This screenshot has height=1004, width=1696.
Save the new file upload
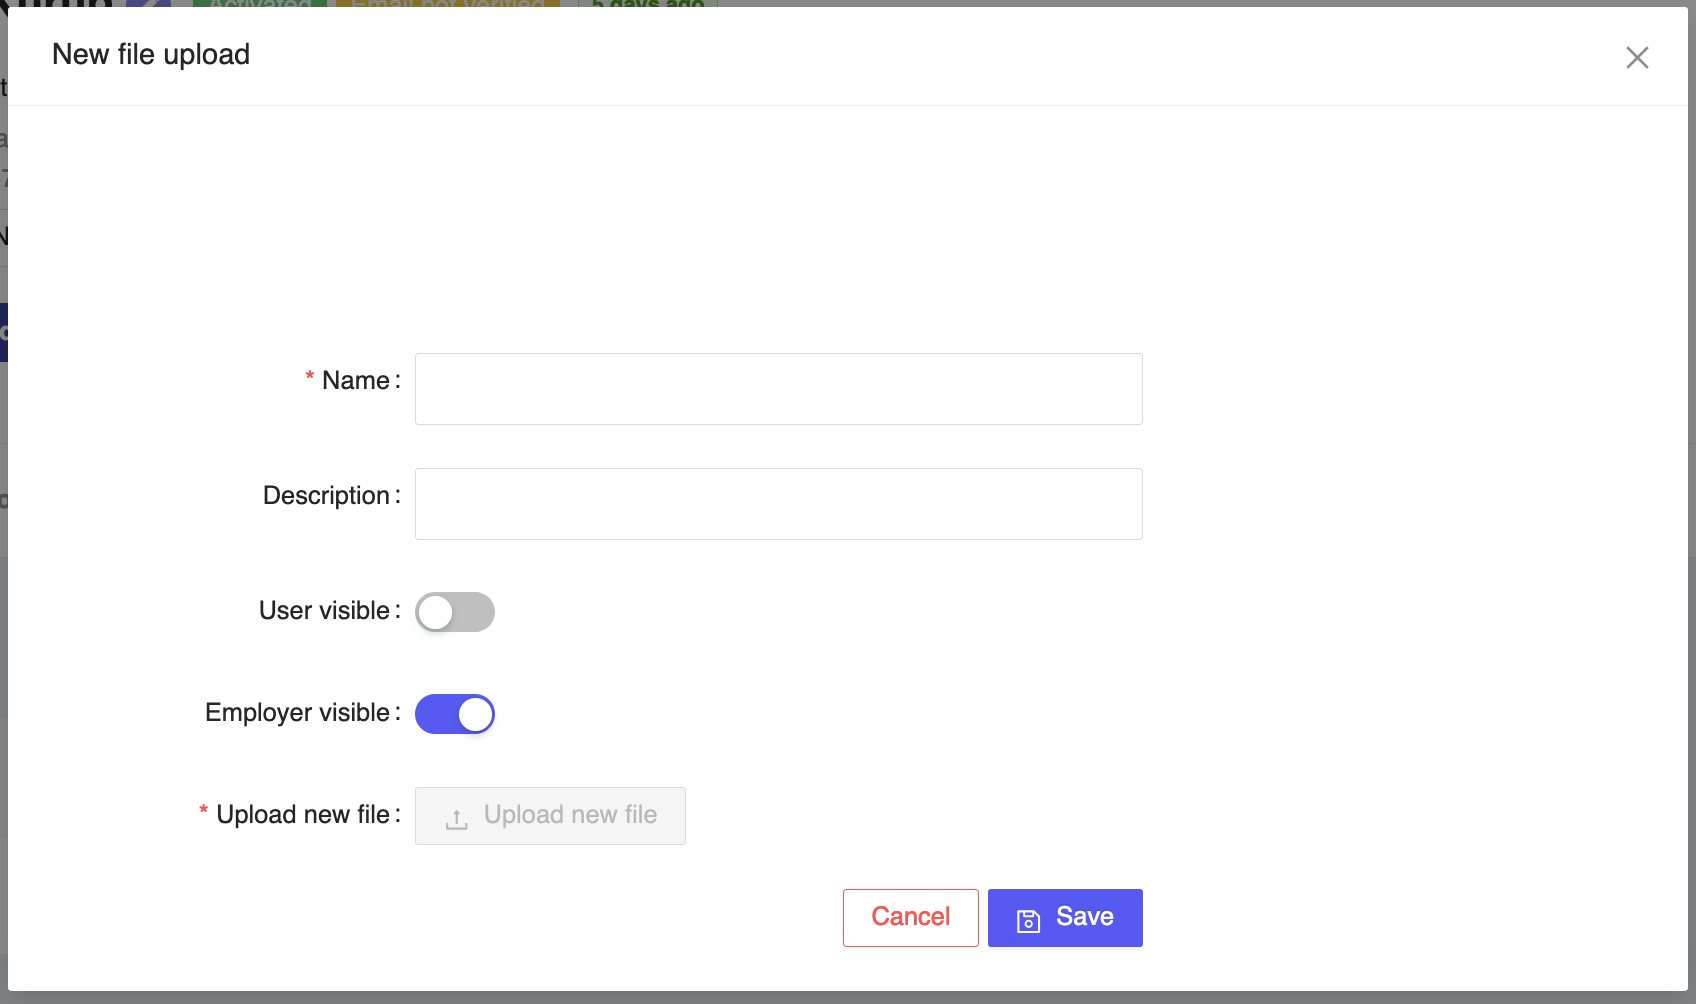click(1065, 917)
